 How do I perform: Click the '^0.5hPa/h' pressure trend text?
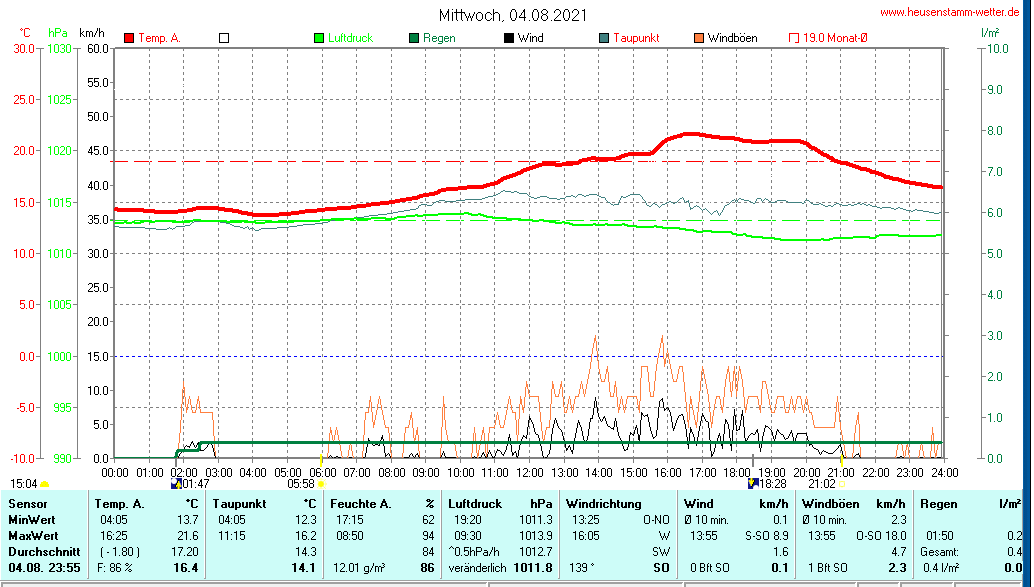pos(473,551)
